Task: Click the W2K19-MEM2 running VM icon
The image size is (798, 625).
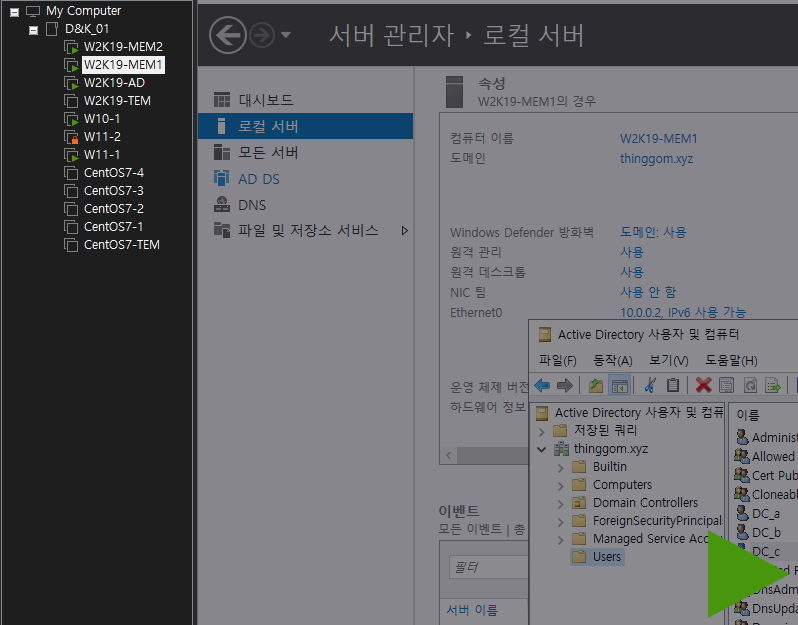Action: pyautogui.click(x=71, y=47)
